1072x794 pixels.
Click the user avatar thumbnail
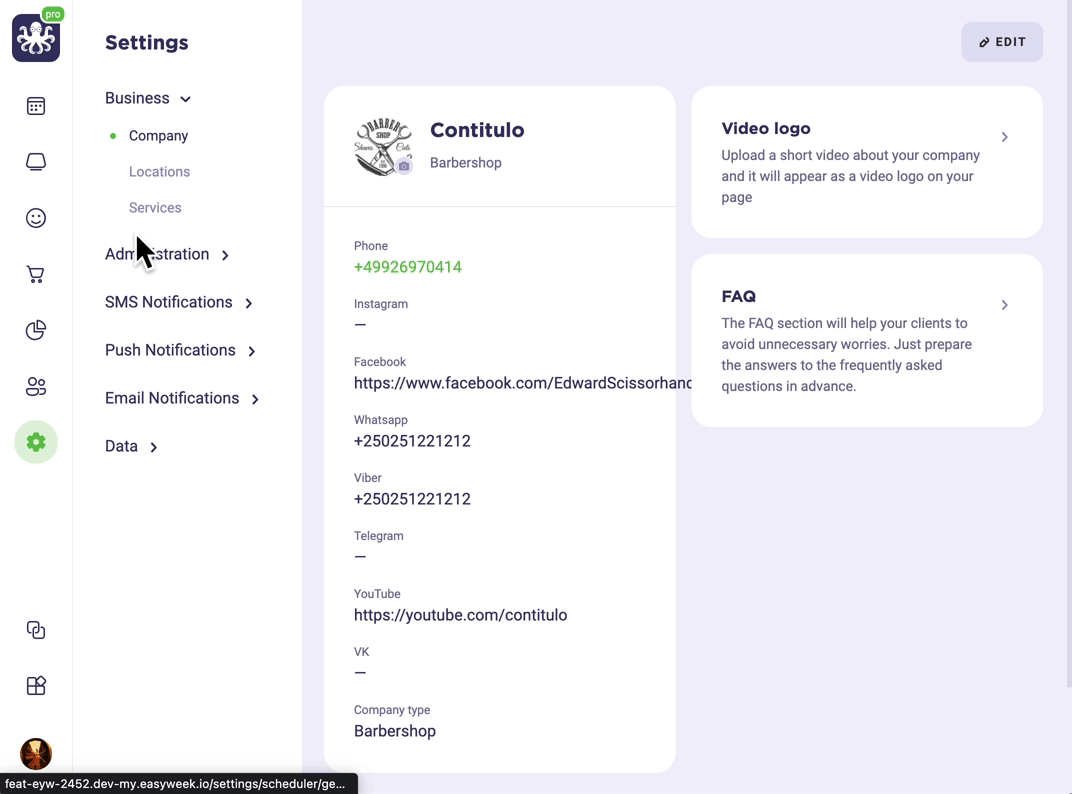(36, 754)
